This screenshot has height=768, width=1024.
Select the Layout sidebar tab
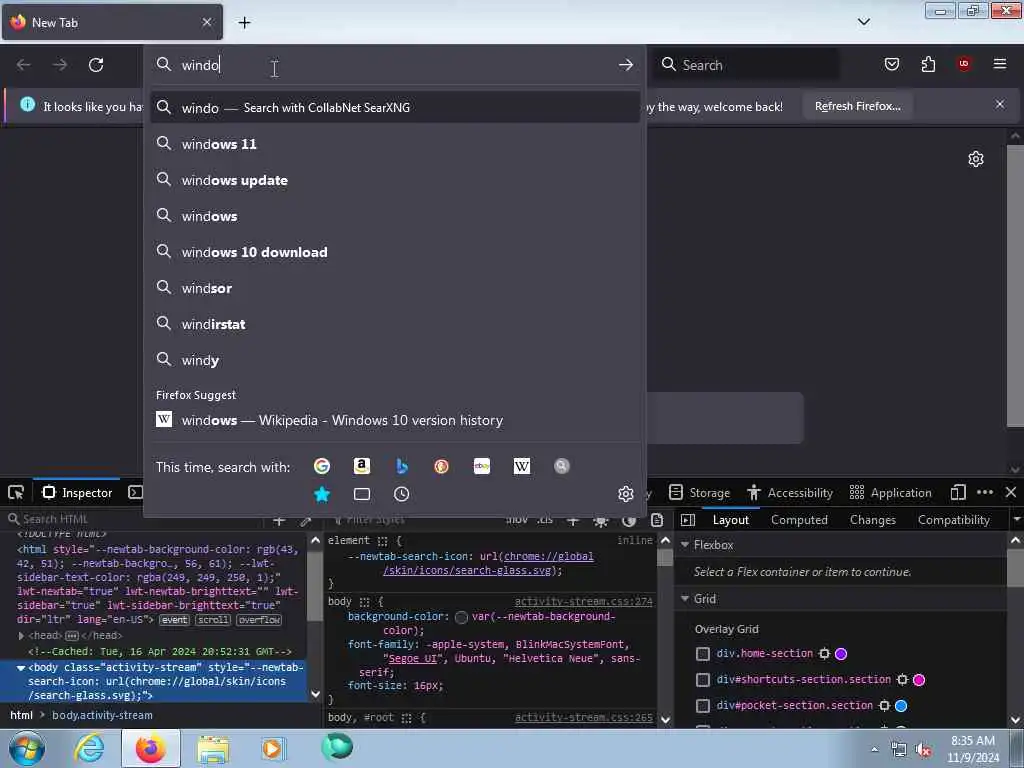(730, 520)
